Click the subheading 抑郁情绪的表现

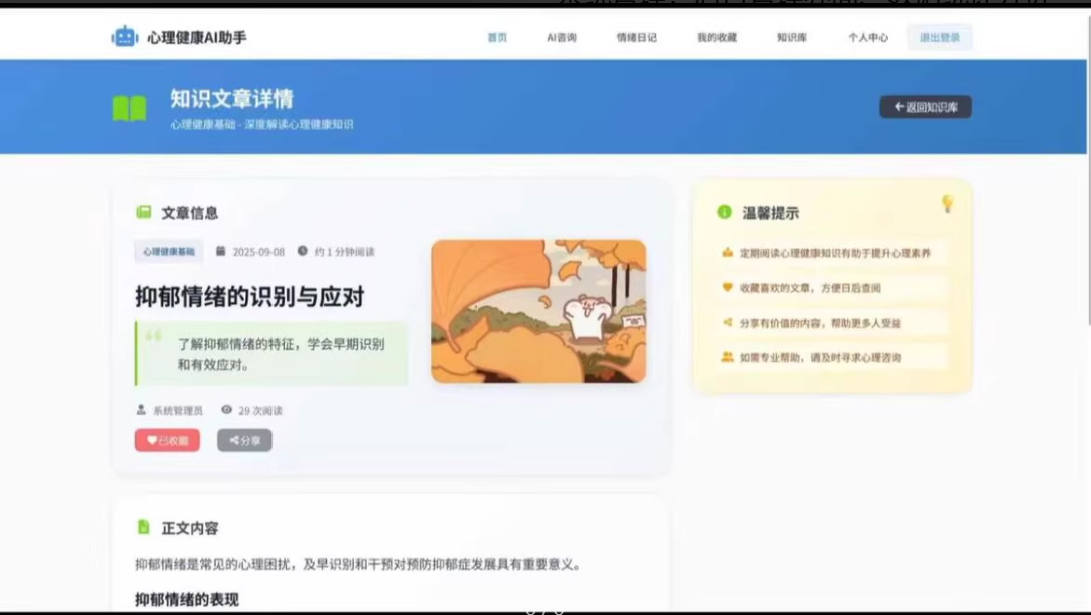pos(186,599)
